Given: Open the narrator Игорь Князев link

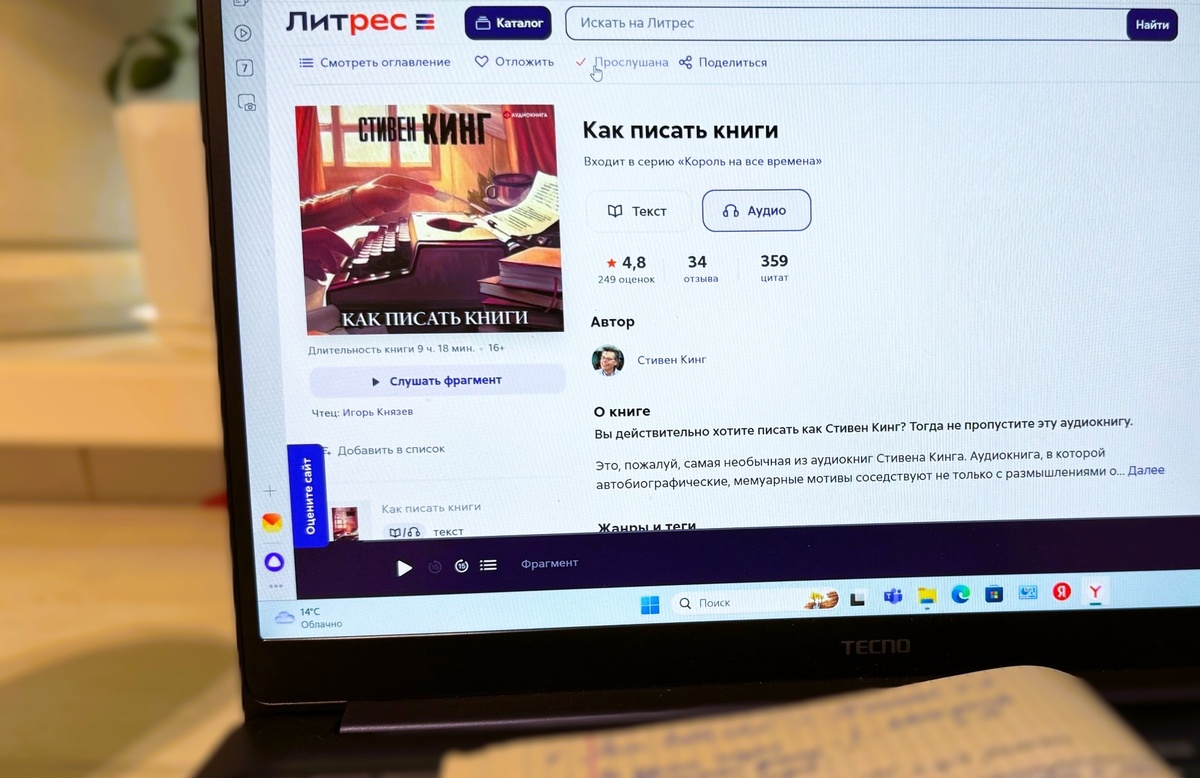Looking at the screenshot, I should point(377,412).
